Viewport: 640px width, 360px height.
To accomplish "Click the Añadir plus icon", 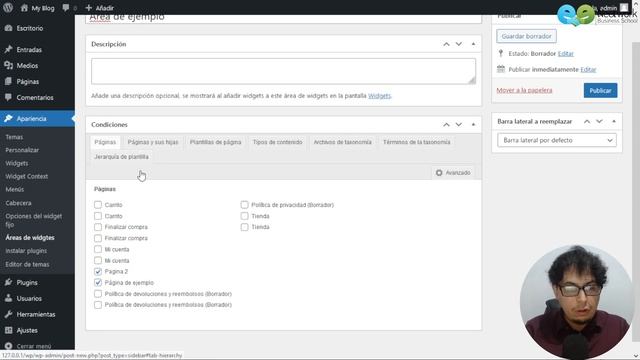I will pos(89,8).
